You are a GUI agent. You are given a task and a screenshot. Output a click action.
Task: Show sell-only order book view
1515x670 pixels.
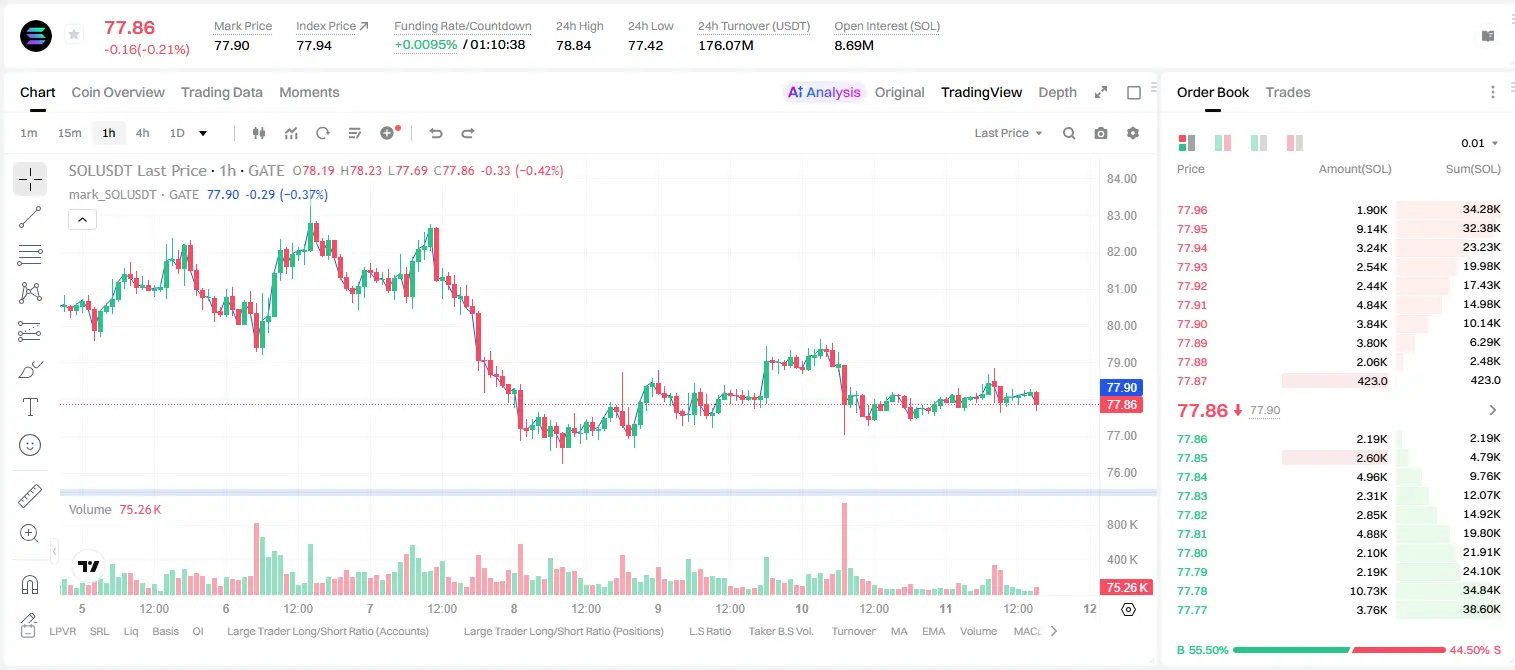1295,143
